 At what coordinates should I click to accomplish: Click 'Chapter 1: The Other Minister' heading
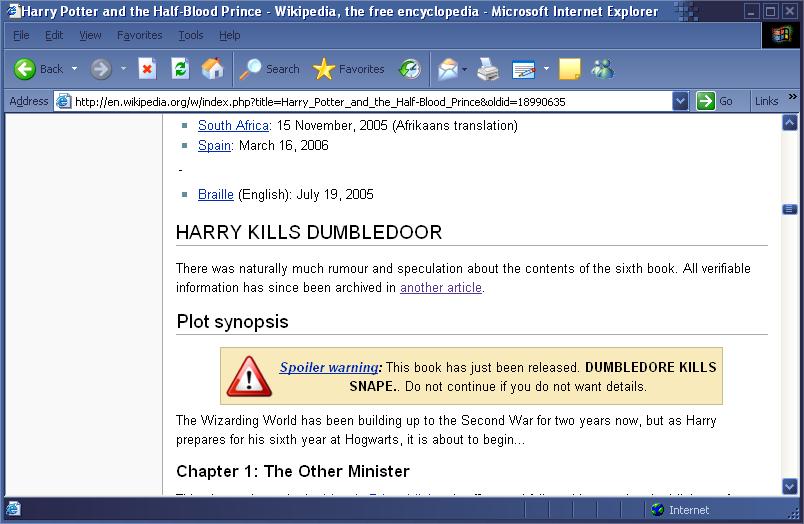(x=293, y=472)
